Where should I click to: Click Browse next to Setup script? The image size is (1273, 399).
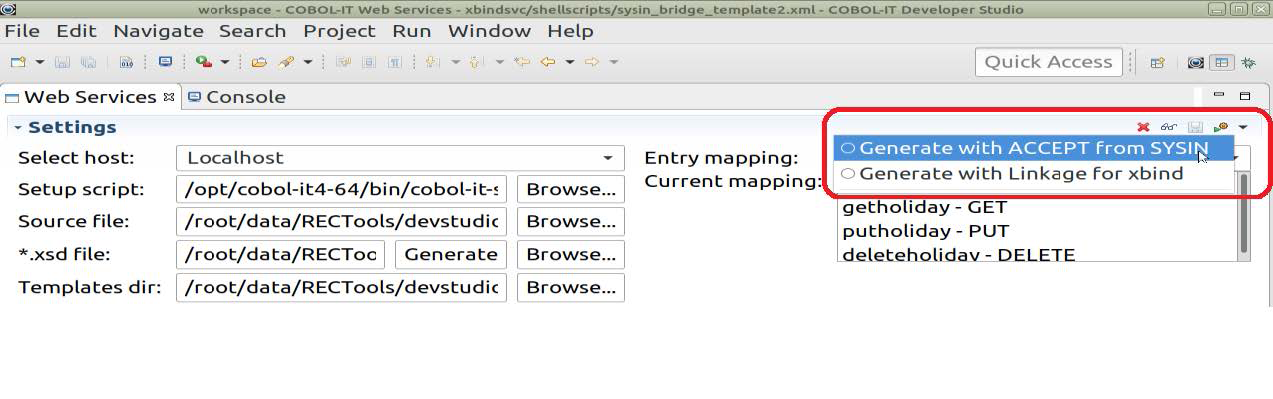pyautogui.click(x=571, y=190)
